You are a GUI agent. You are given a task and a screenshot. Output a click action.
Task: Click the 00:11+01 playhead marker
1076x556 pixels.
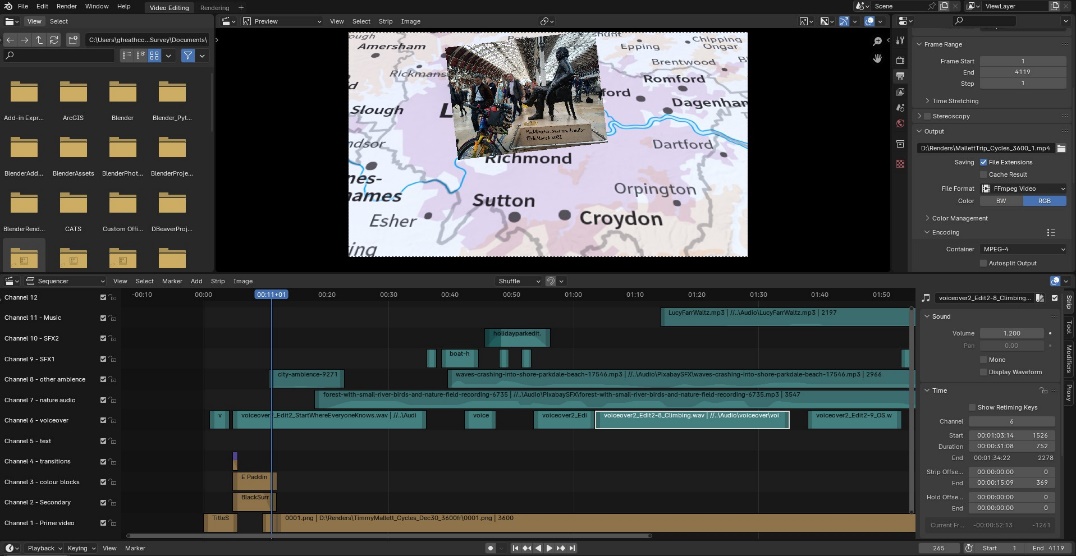point(271,294)
